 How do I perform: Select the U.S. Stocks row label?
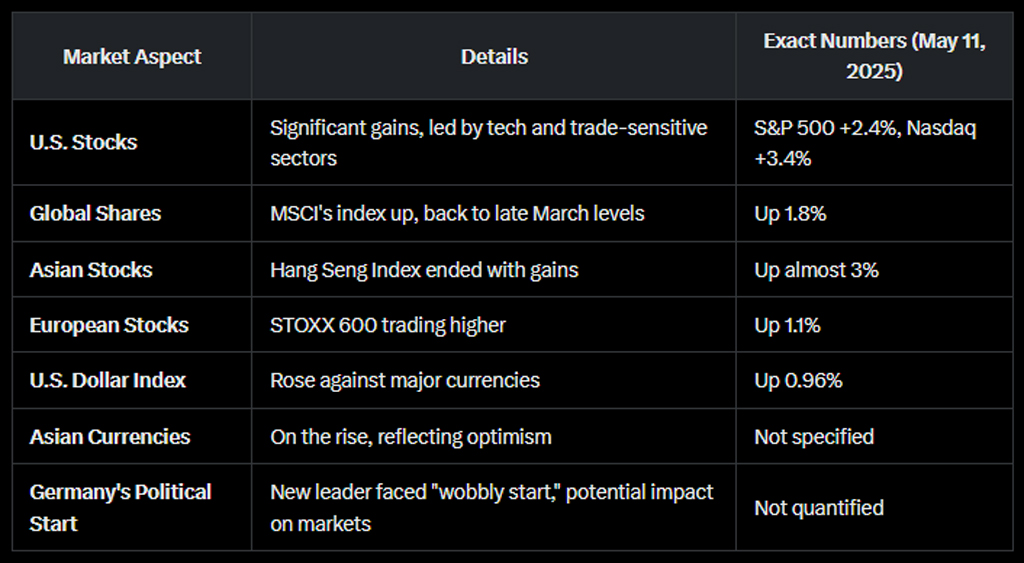84,142
